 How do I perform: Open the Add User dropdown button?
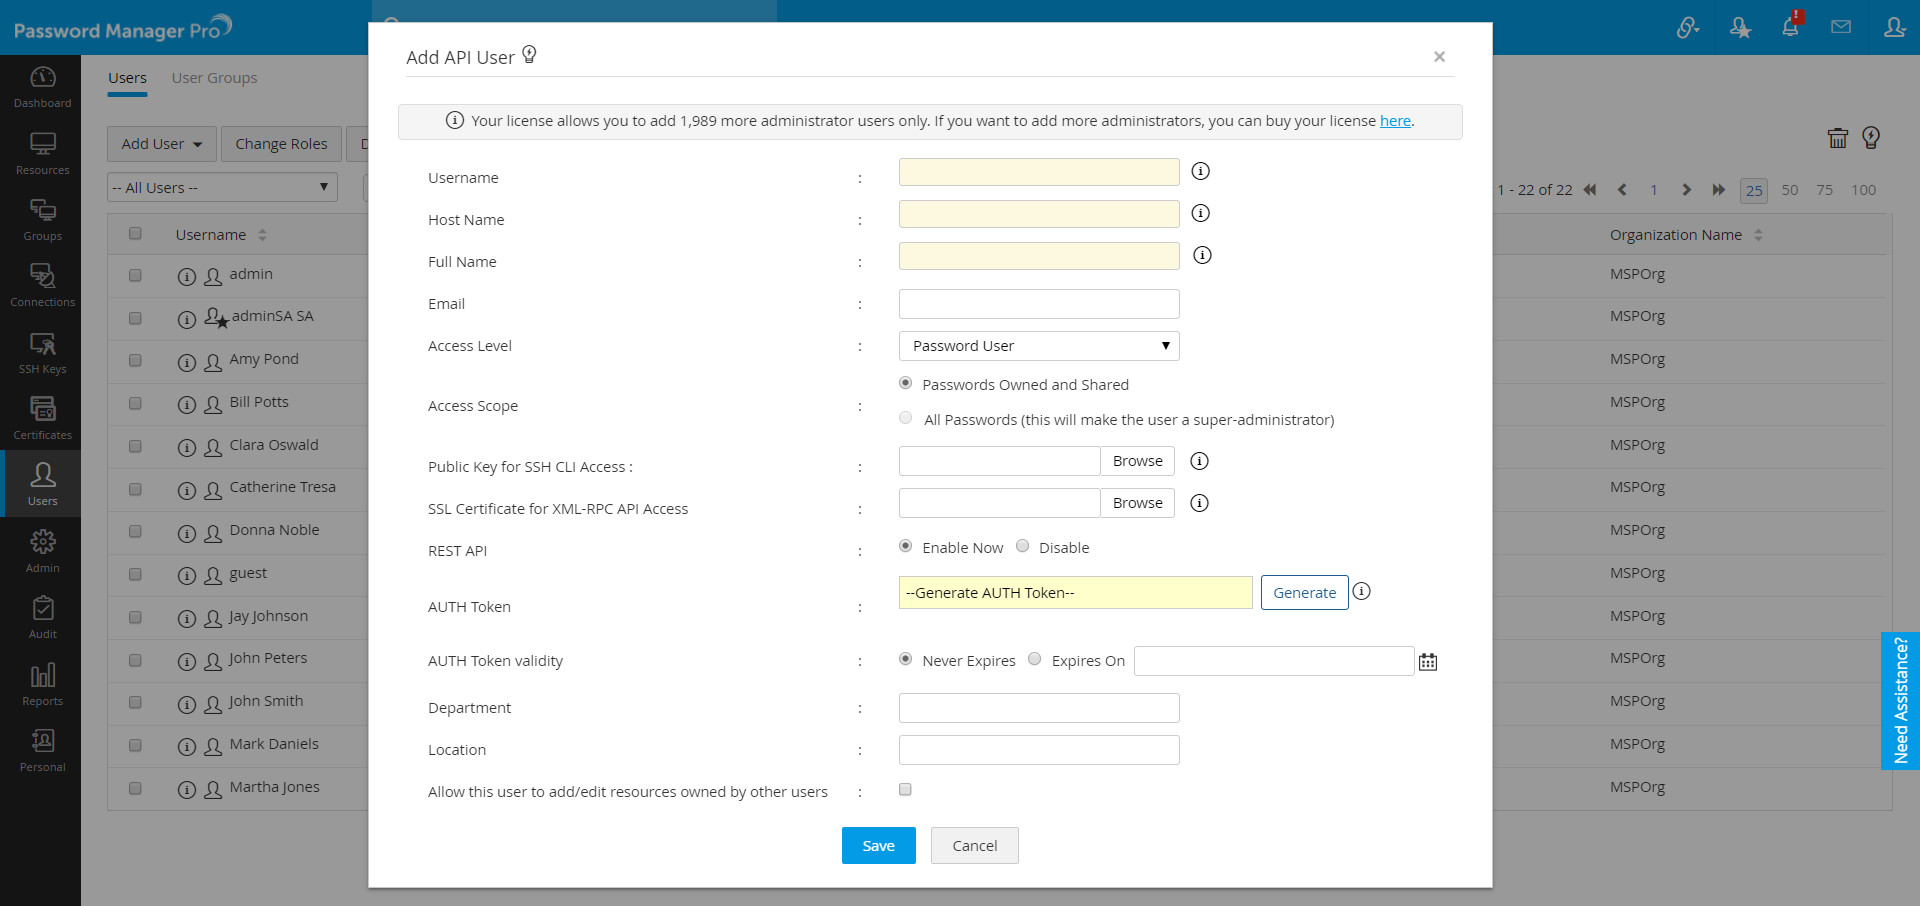tap(162, 144)
